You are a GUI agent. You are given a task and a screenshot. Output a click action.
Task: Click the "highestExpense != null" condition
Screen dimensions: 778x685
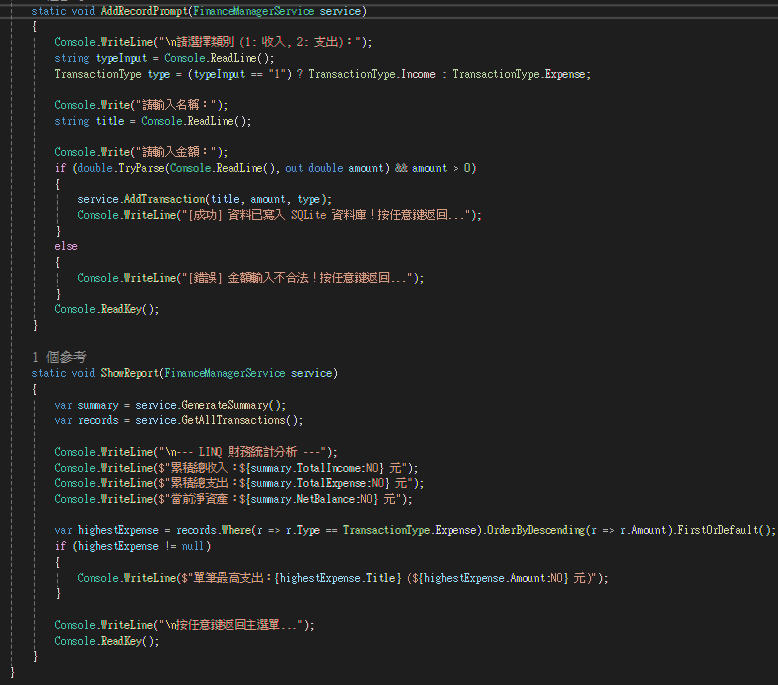pos(141,546)
